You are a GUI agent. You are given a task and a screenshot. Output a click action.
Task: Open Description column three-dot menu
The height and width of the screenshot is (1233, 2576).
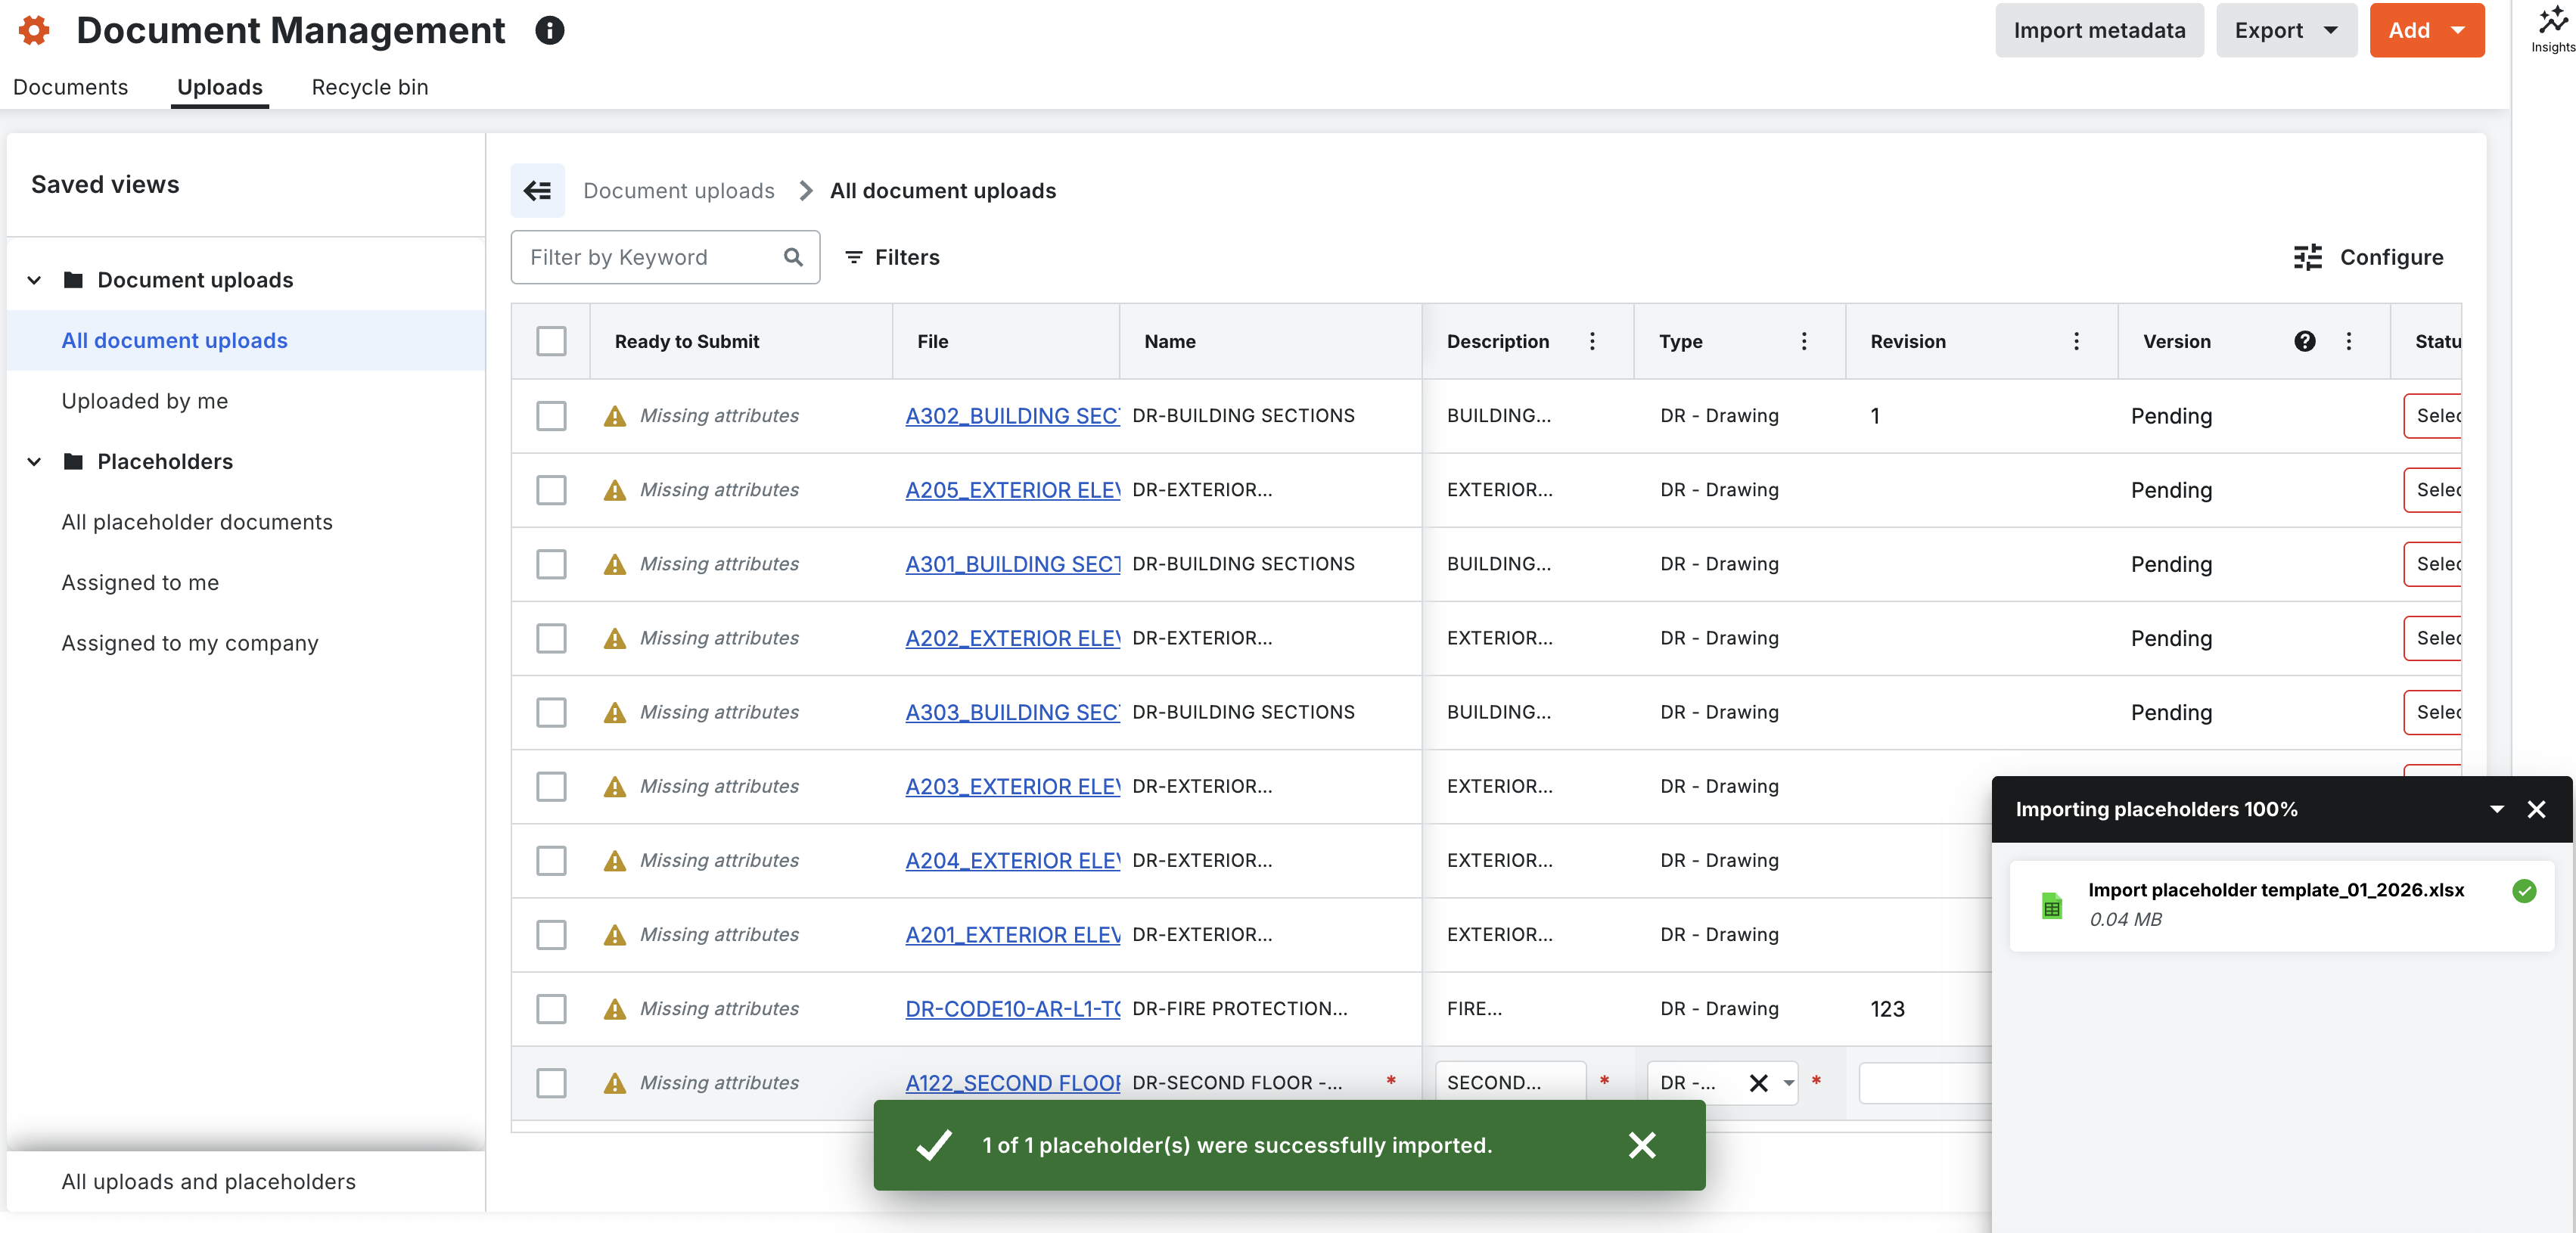(1592, 341)
